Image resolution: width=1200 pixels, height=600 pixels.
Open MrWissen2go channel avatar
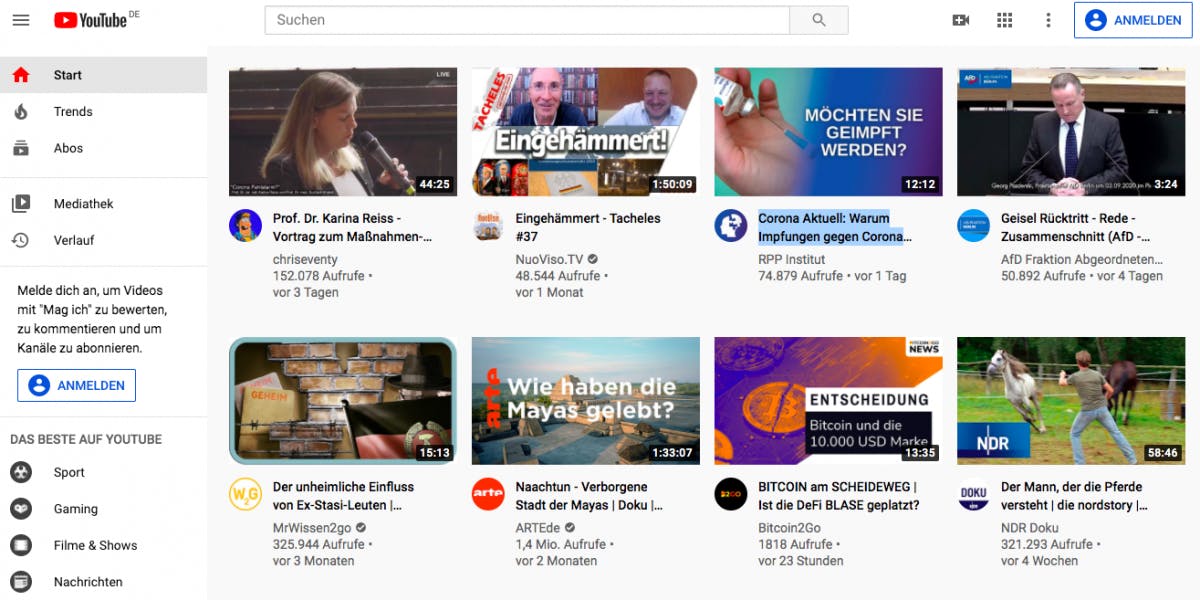tap(246, 495)
